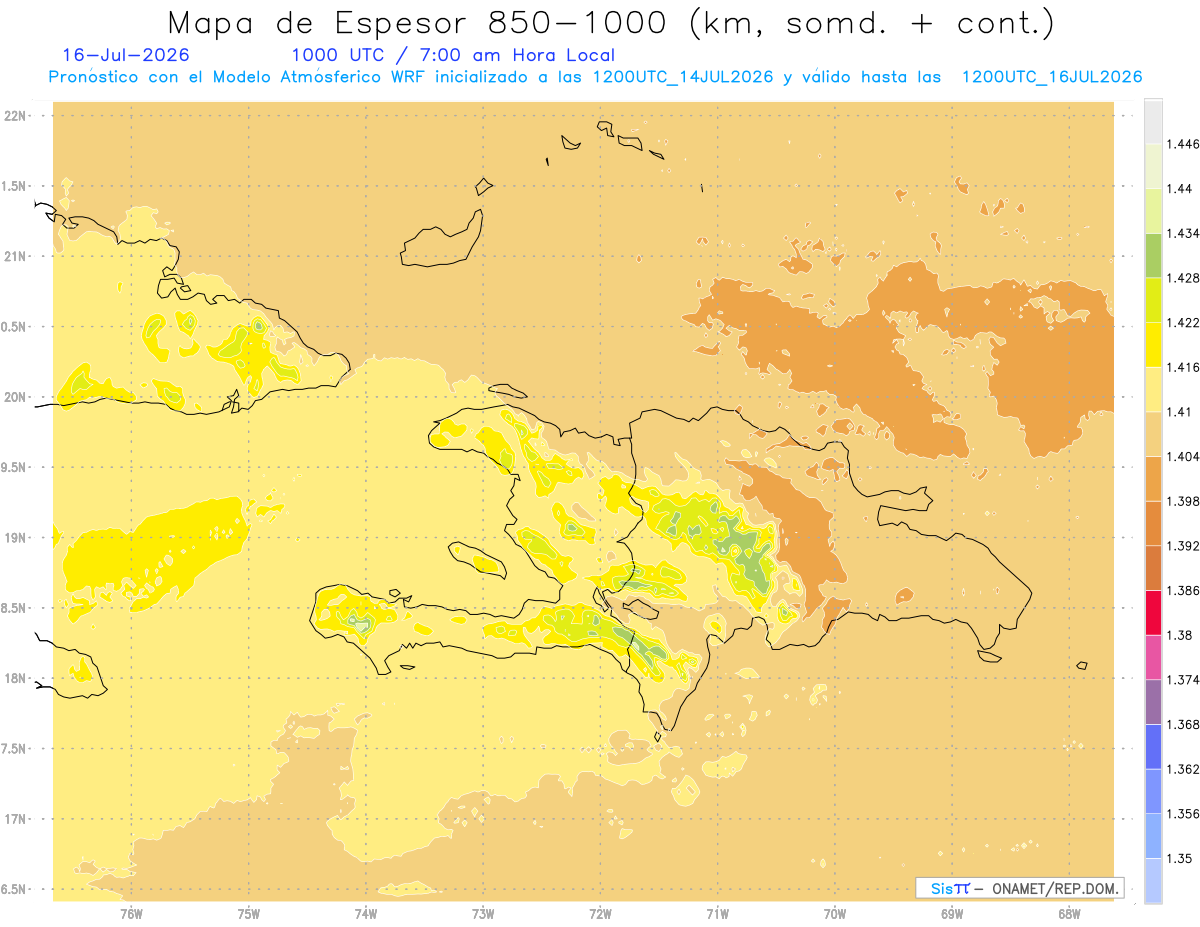Click the 1.428 value on the colorbar
This screenshot has width=1200, height=927.
[x=1183, y=278]
